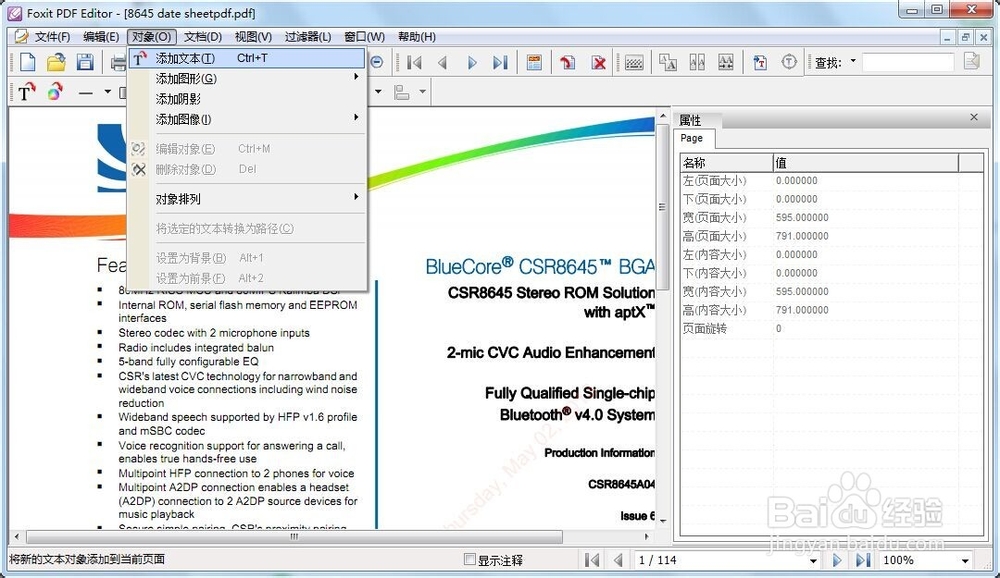The width and height of the screenshot is (1000, 578).
Task: Open the 查找 search options dropdown arrow
Action: [853, 61]
